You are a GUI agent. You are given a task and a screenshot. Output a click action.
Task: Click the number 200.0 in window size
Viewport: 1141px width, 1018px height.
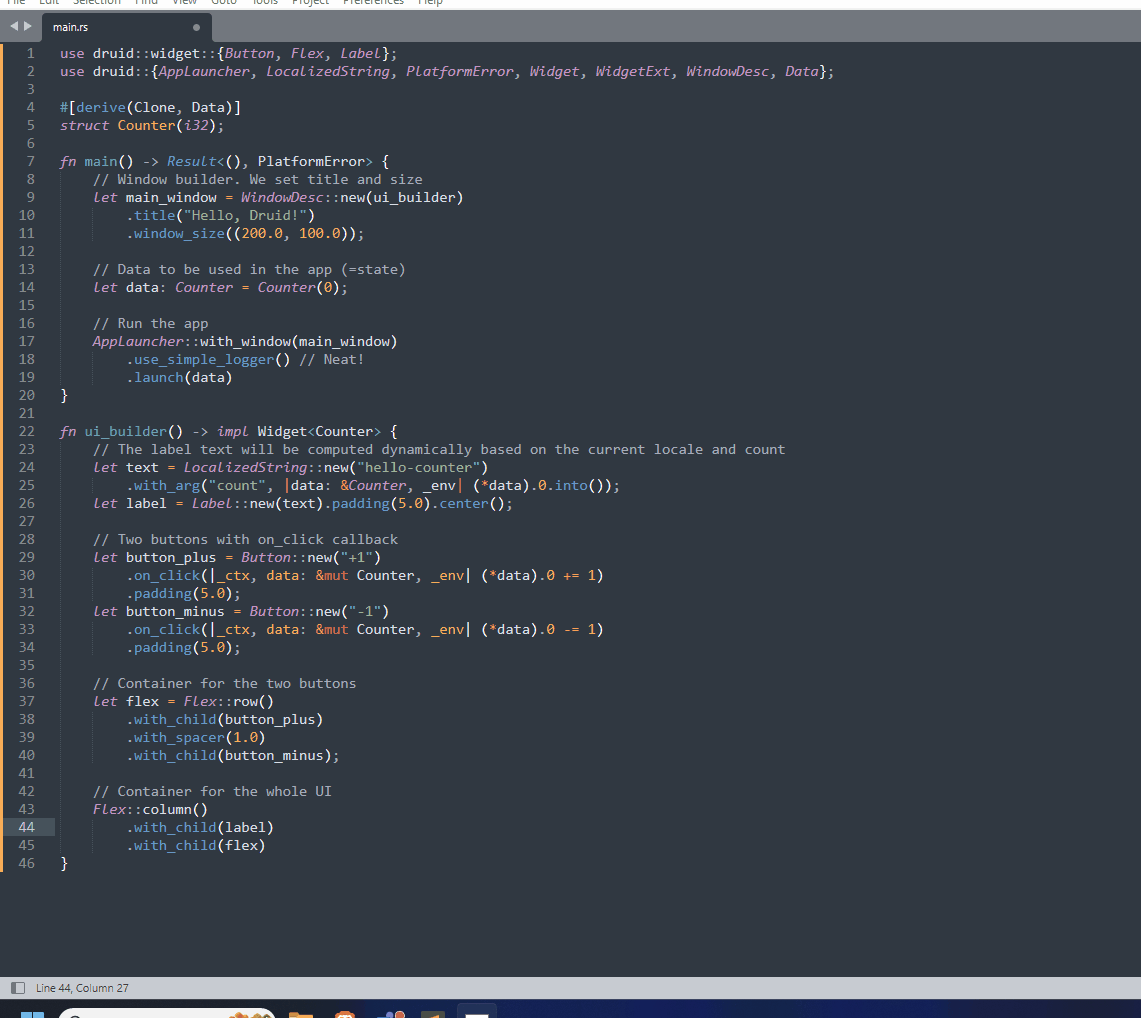pos(262,234)
